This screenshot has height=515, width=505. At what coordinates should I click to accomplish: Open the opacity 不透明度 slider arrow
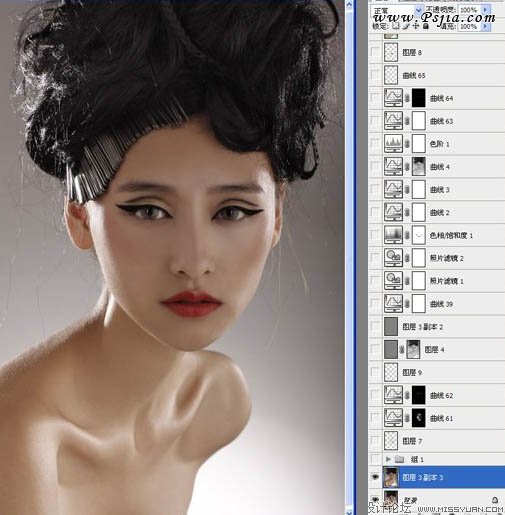tap(486, 10)
